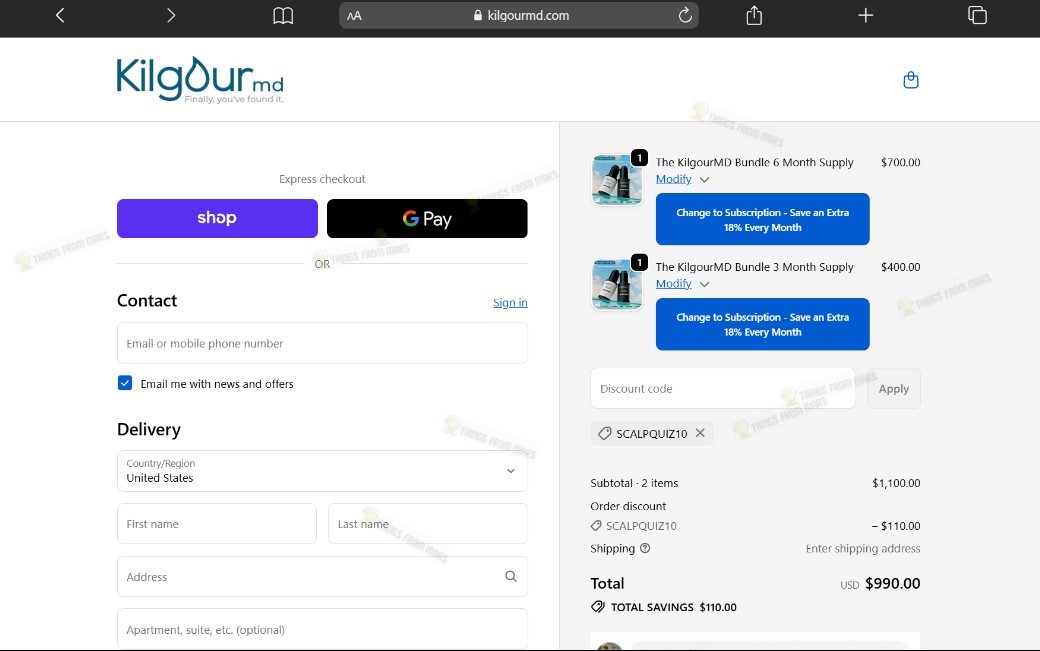Click the 6 Month Supply product thumbnail
The image size is (1040, 651).
(617, 179)
